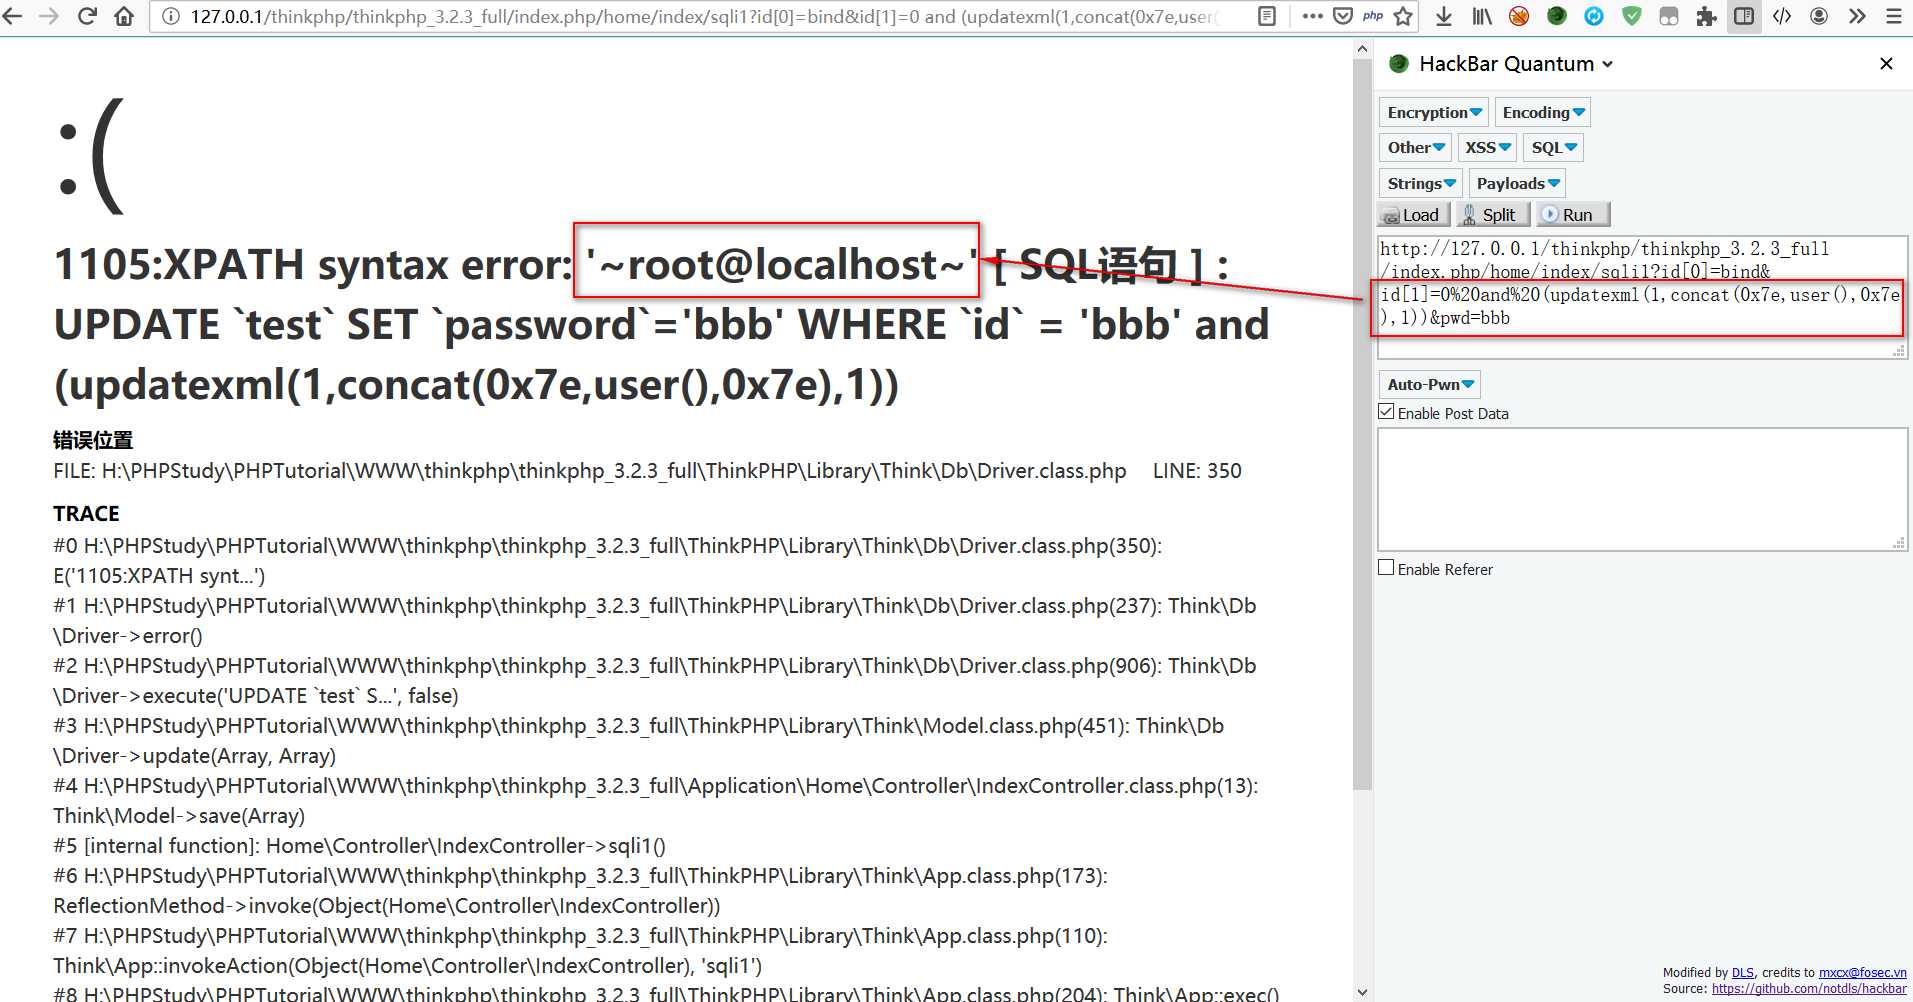Click into the HackBar URL text area
The height and width of the screenshot is (1002, 1913).
click(x=1642, y=297)
